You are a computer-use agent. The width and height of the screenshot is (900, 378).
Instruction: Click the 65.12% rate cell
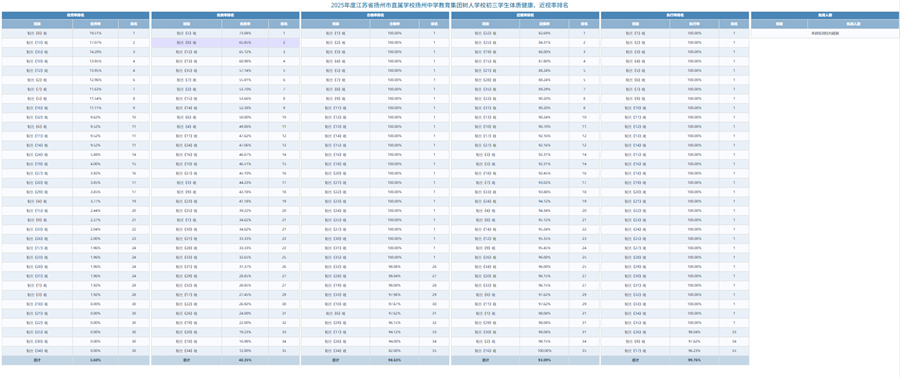point(245,52)
